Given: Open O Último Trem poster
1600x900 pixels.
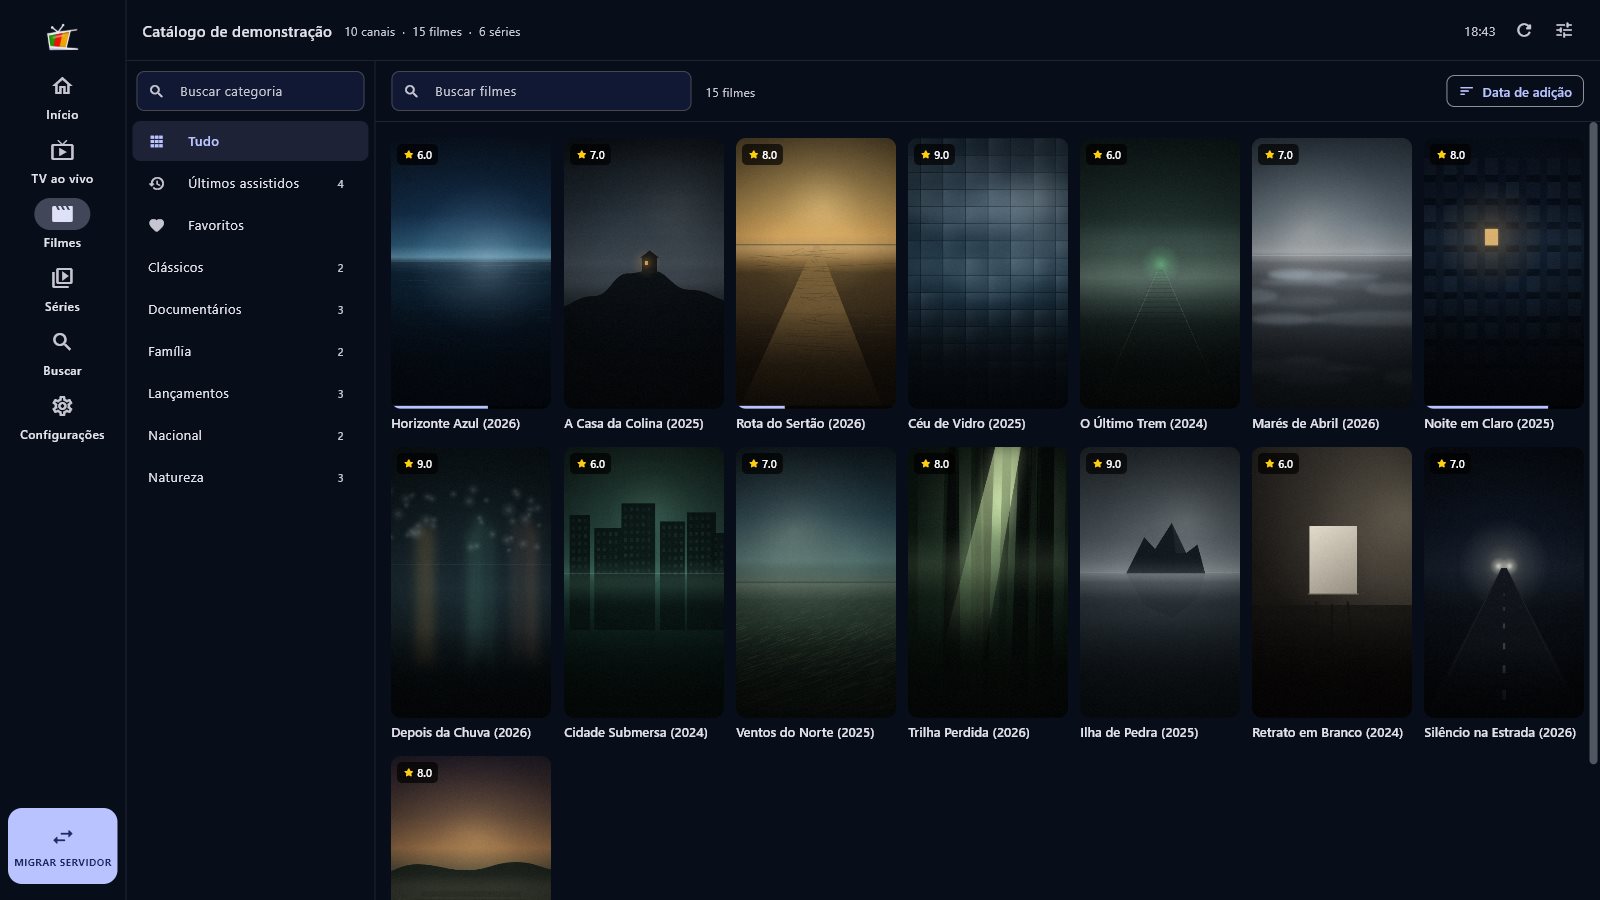Looking at the screenshot, I should coord(1160,273).
